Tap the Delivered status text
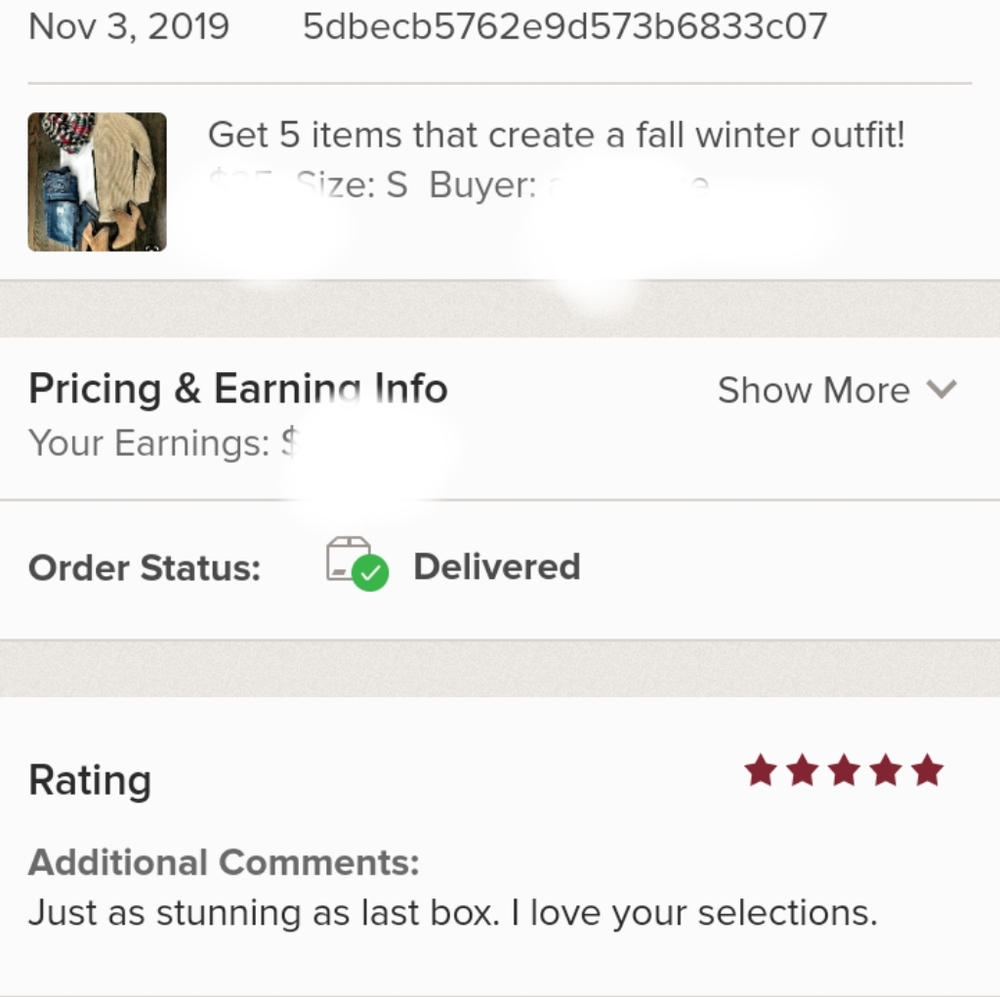 pyautogui.click(x=497, y=567)
